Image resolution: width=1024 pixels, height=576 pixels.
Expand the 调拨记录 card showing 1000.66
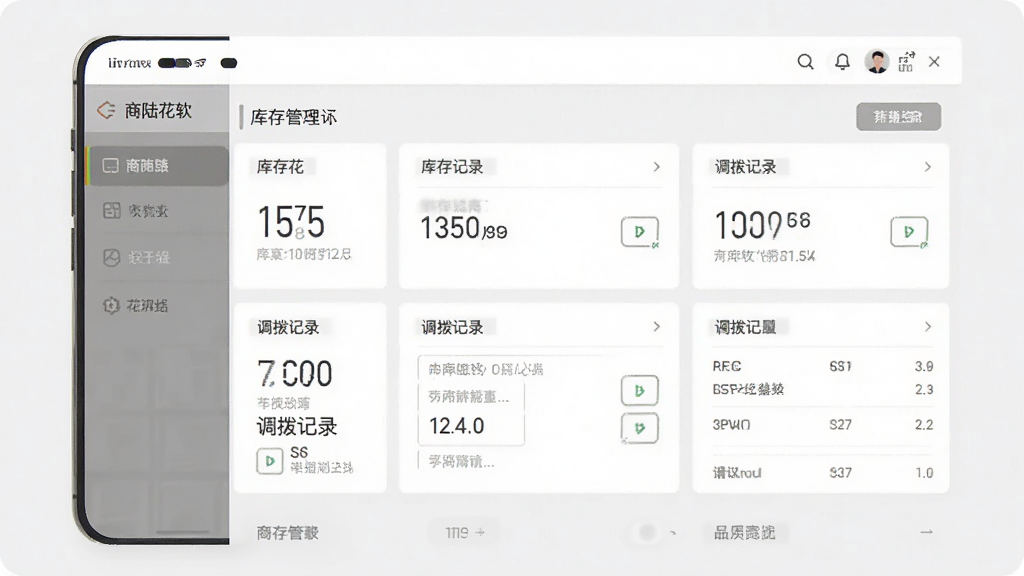[927, 167]
